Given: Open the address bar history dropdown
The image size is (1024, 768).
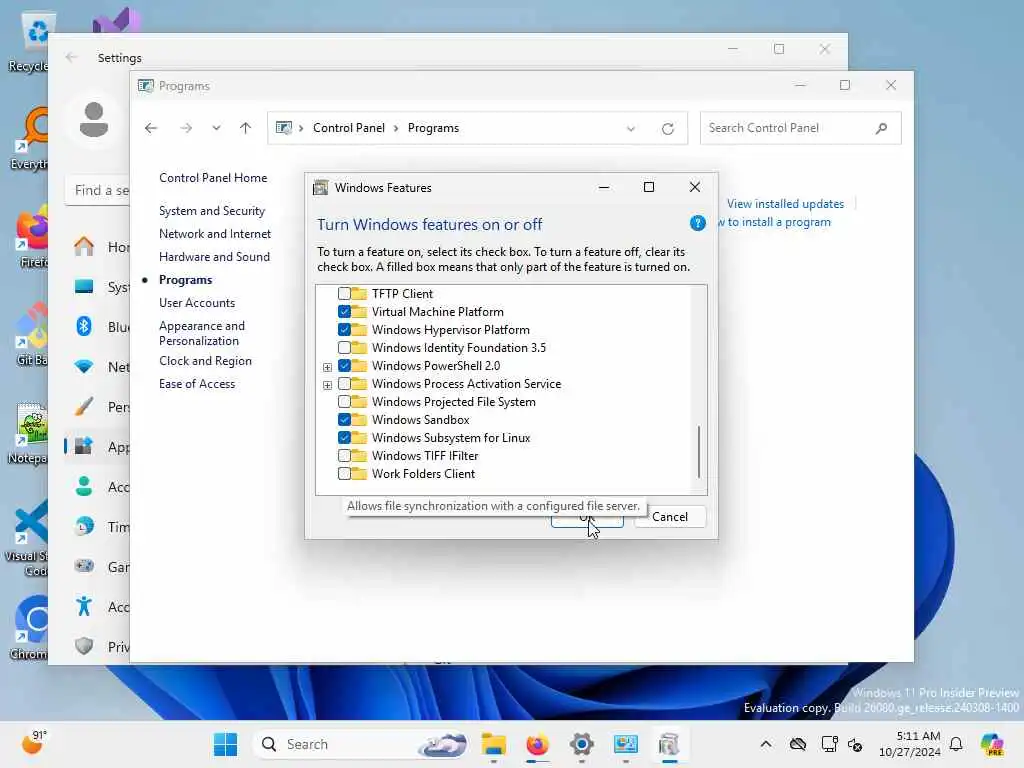Looking at the screenshot, I should [631, 129].
